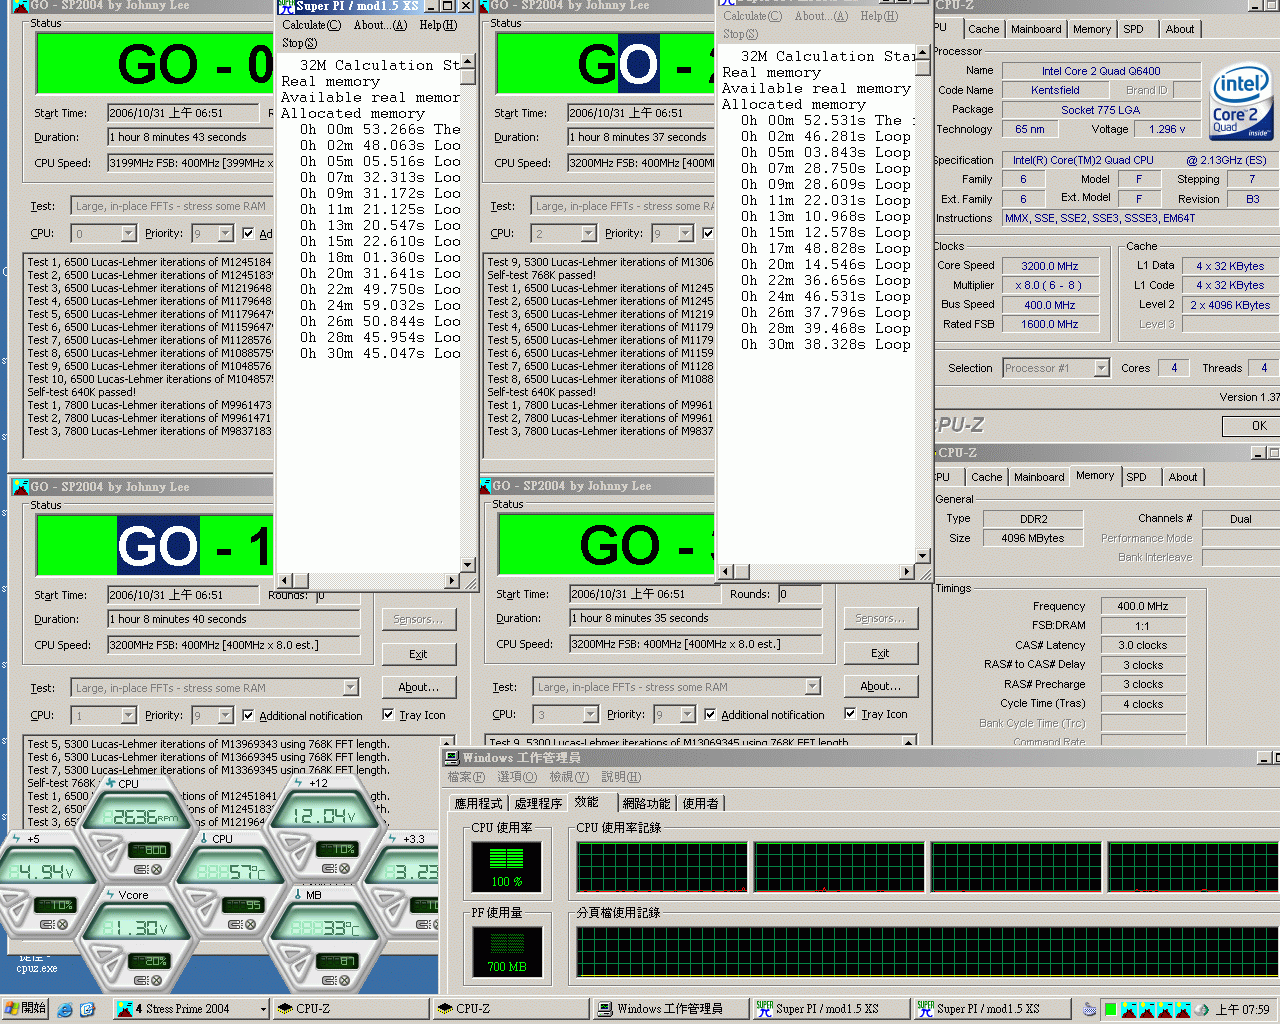Launch Internet Explorer from quick launch
Screen dimensions: 1280x1024
(x=65, y=1009)
